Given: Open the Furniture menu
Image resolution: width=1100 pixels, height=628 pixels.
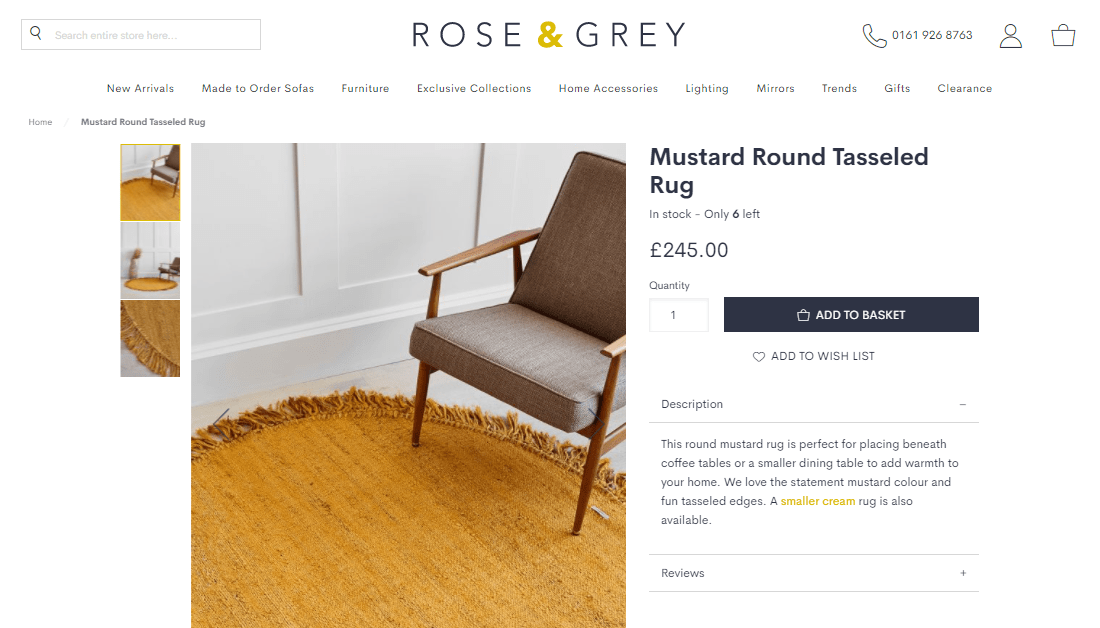Looking at the screenshot, I should (365, 88).
